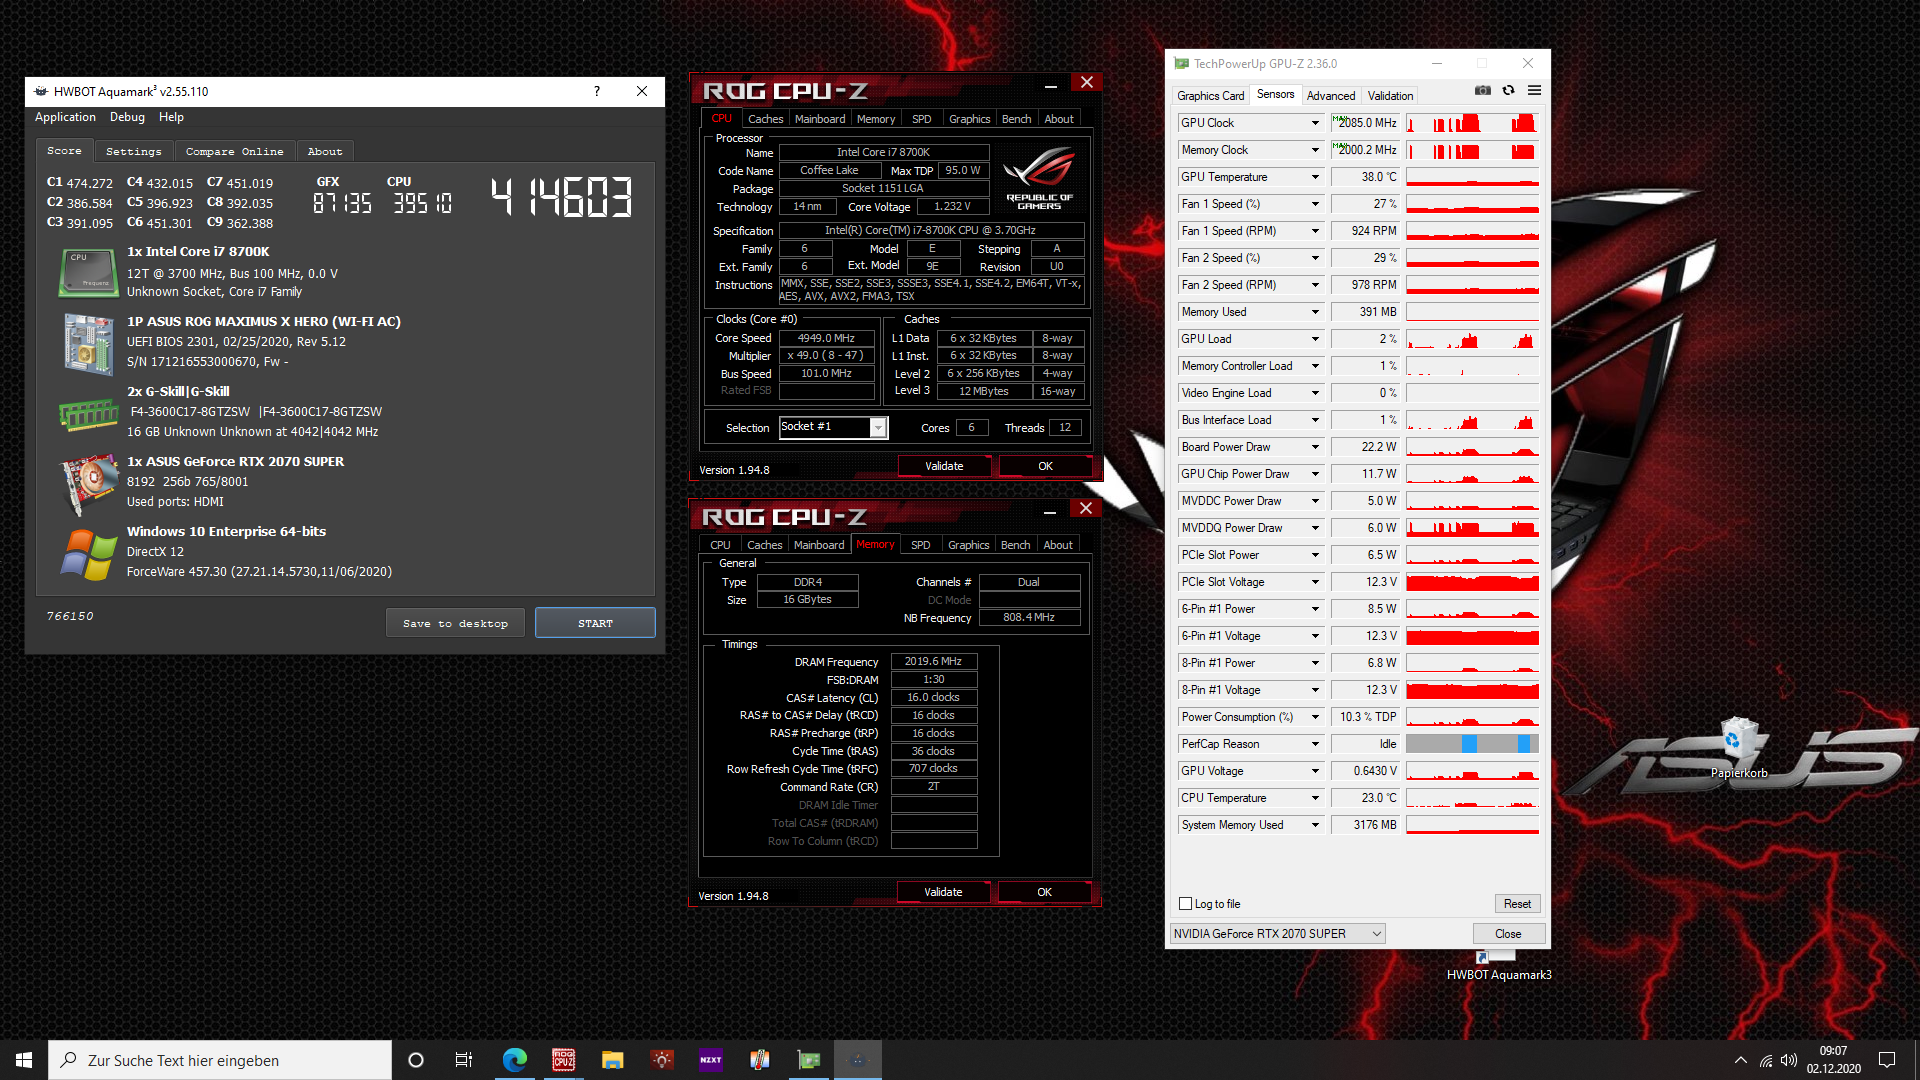Open the Board Power Draw dropdown
1920x1080 pixels.
point(1315,447)
